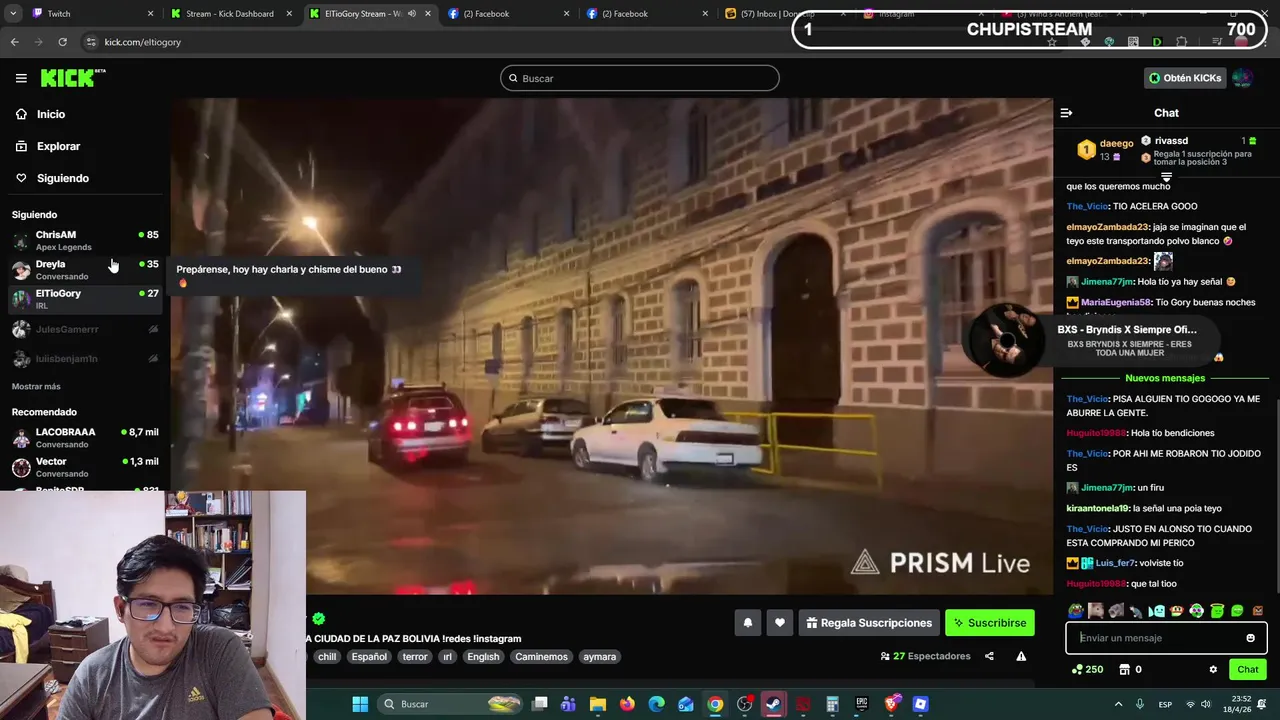Open Epic Games launcher in taskbar
Viewport: 1280px width, 720px height.
tap(862, 704)
